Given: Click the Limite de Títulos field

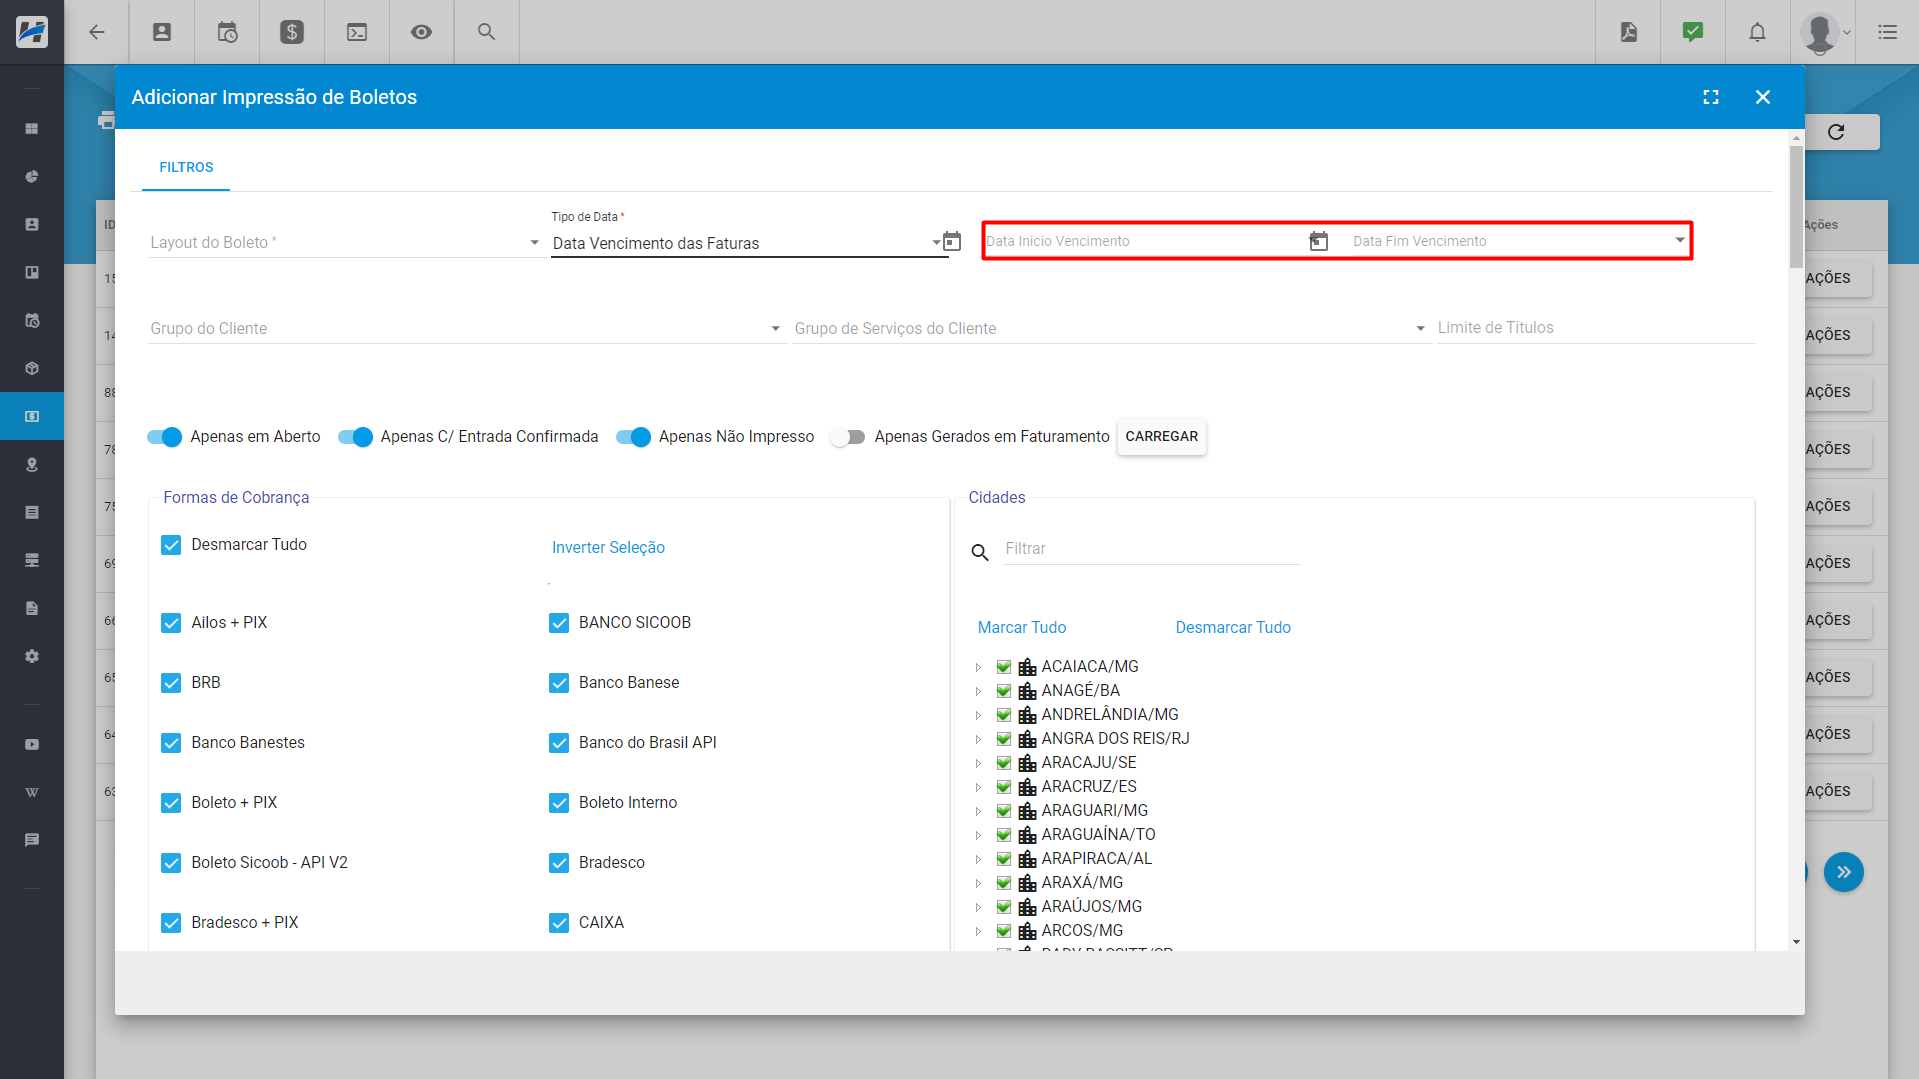Looking at the screenshot, I should click(1594, 328).
